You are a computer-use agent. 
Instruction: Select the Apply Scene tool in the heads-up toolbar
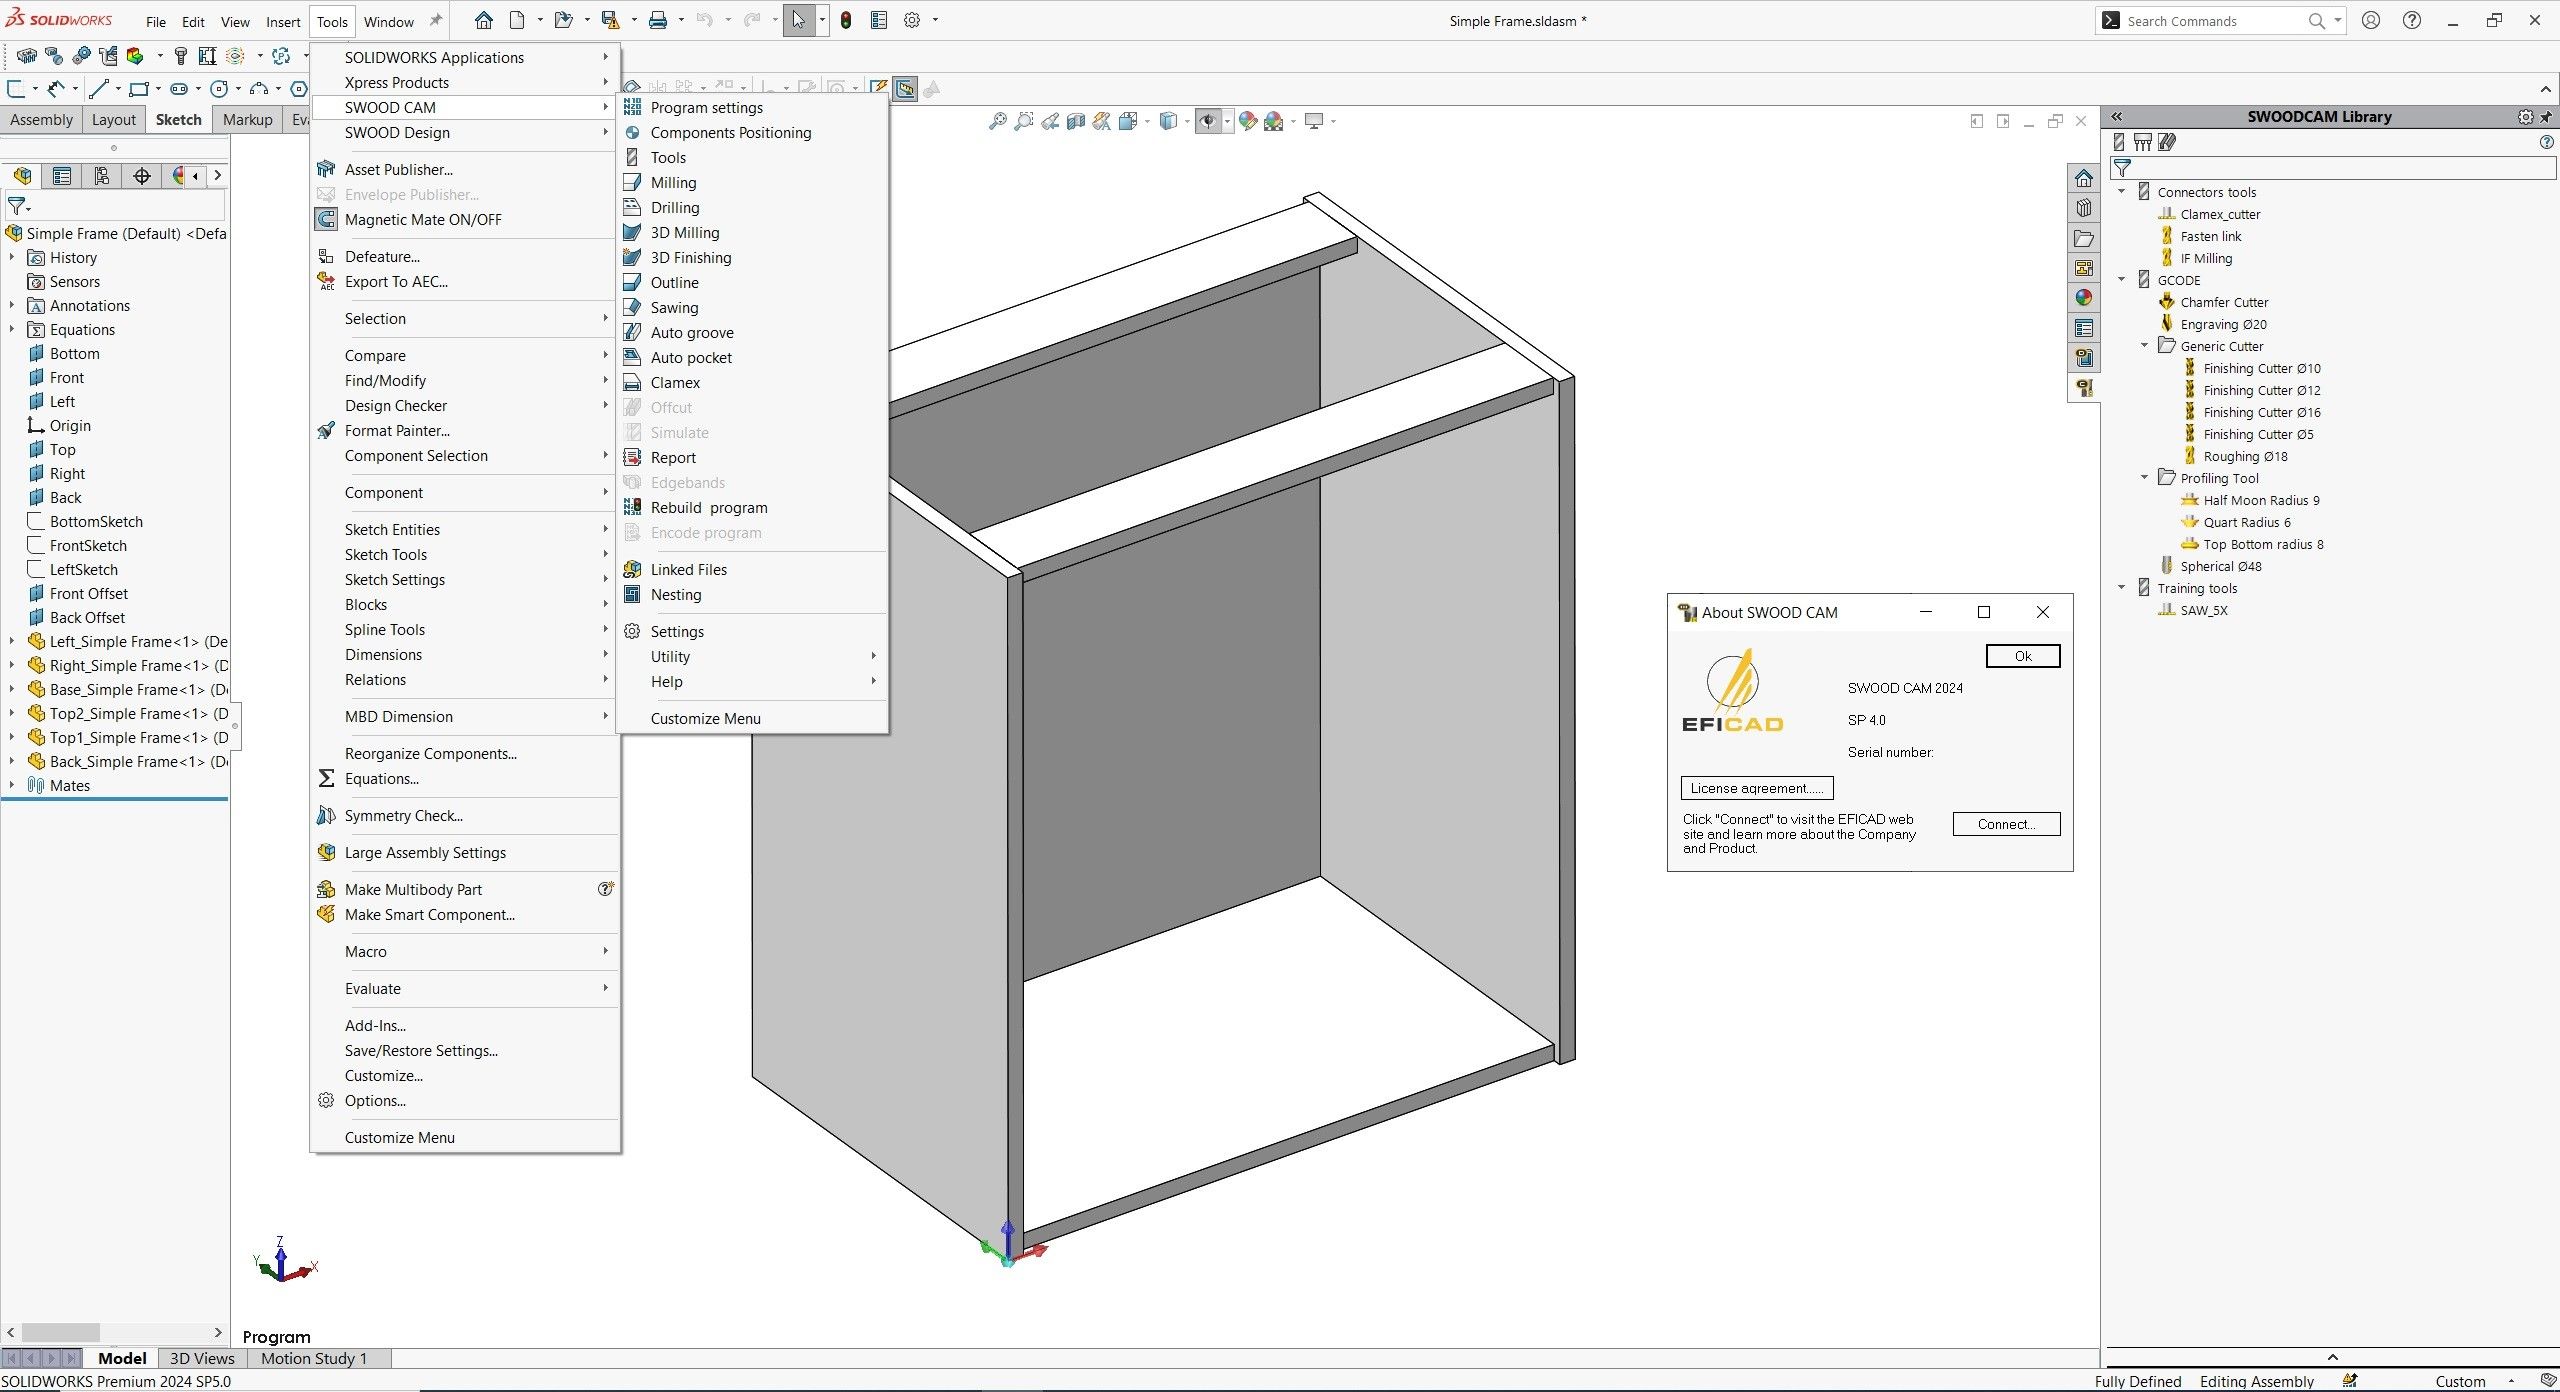(1274, 121)
